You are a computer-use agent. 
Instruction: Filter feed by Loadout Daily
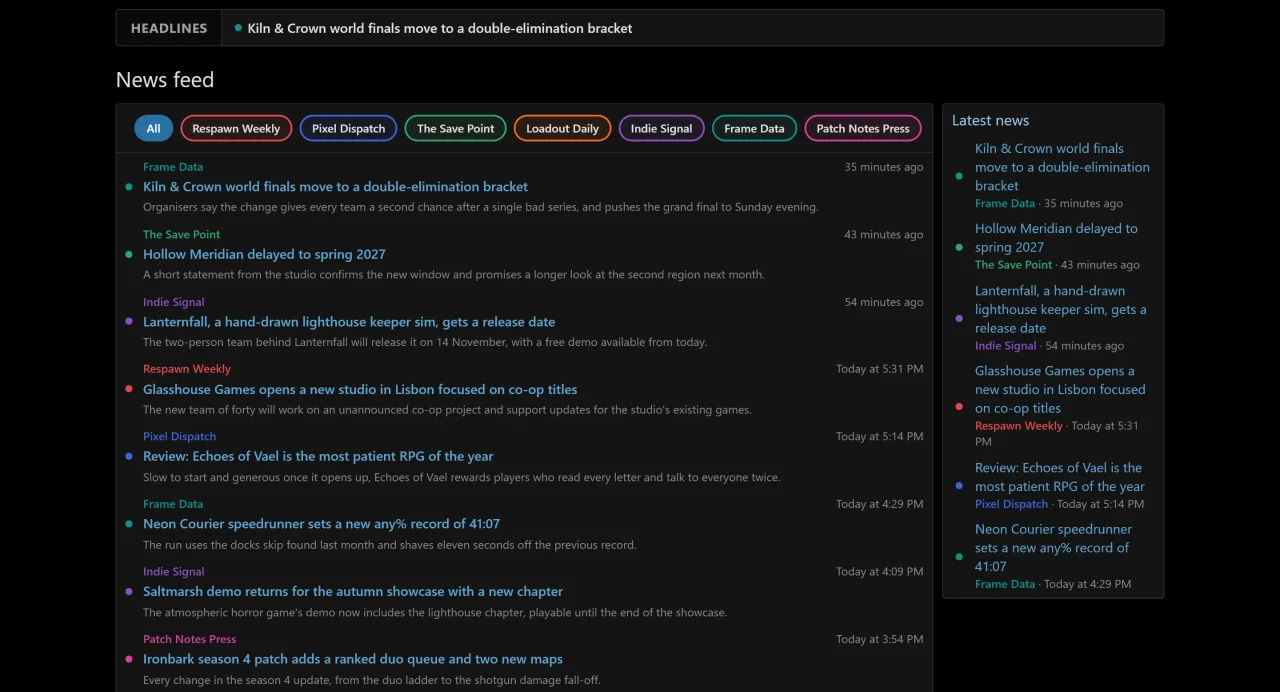[562, 128]
